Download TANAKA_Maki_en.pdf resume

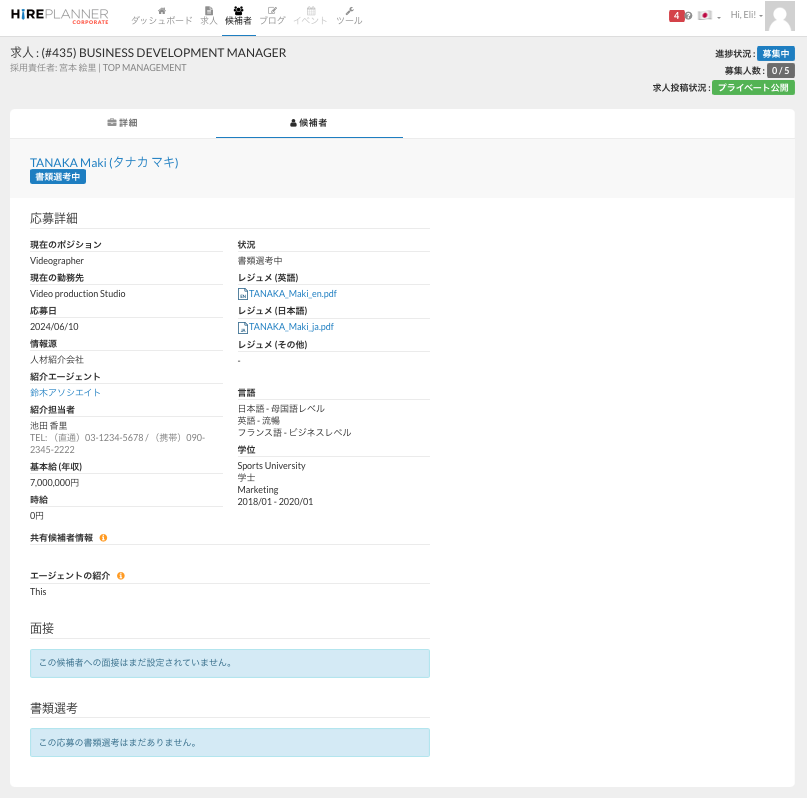pos(292,294)
